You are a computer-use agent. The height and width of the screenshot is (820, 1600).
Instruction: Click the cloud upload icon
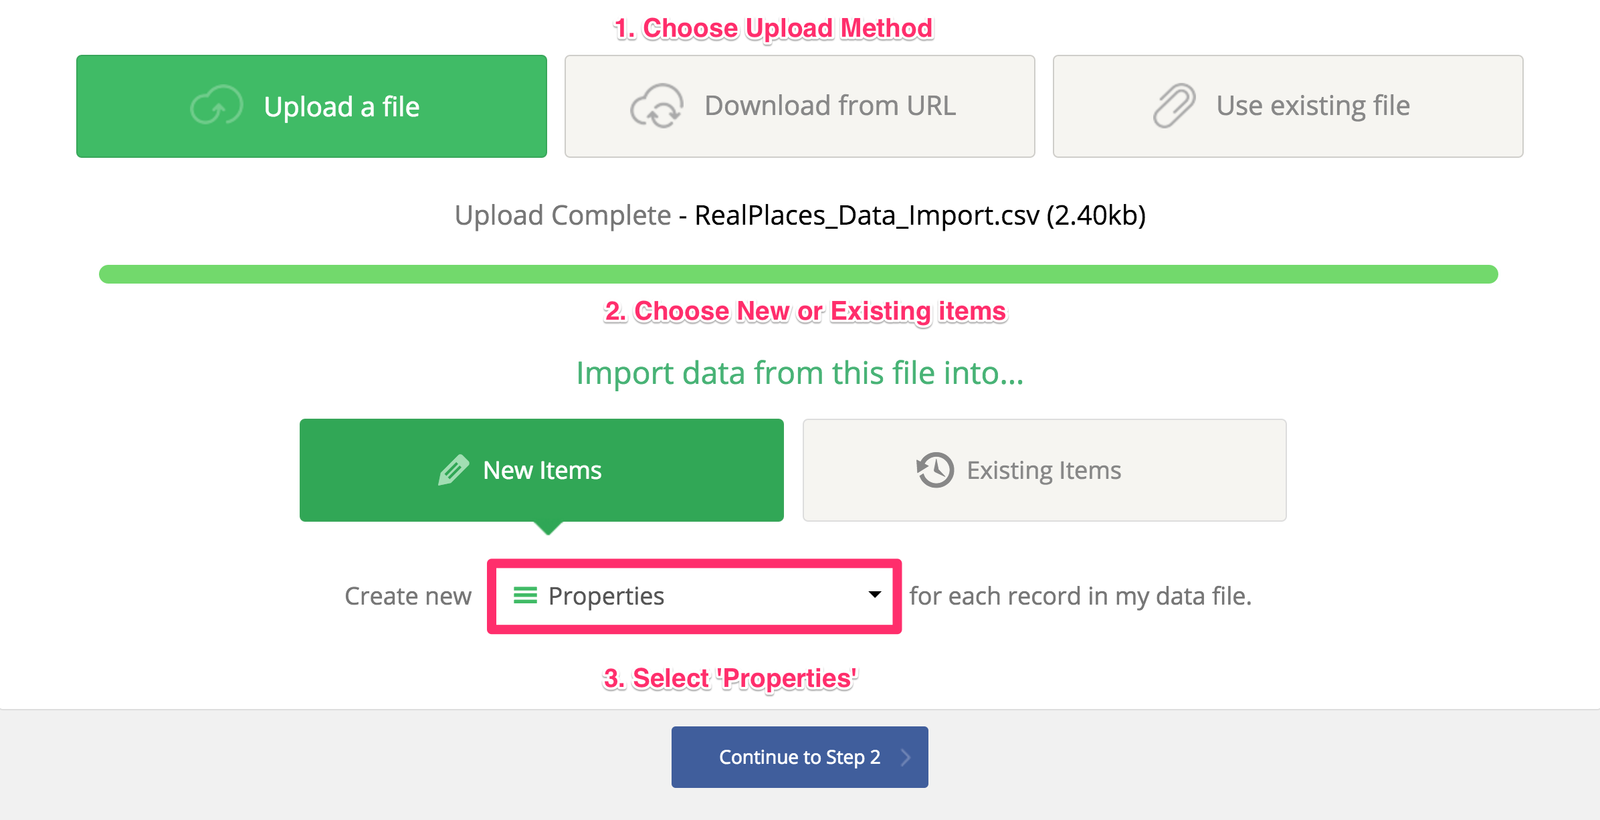point(217,105)
